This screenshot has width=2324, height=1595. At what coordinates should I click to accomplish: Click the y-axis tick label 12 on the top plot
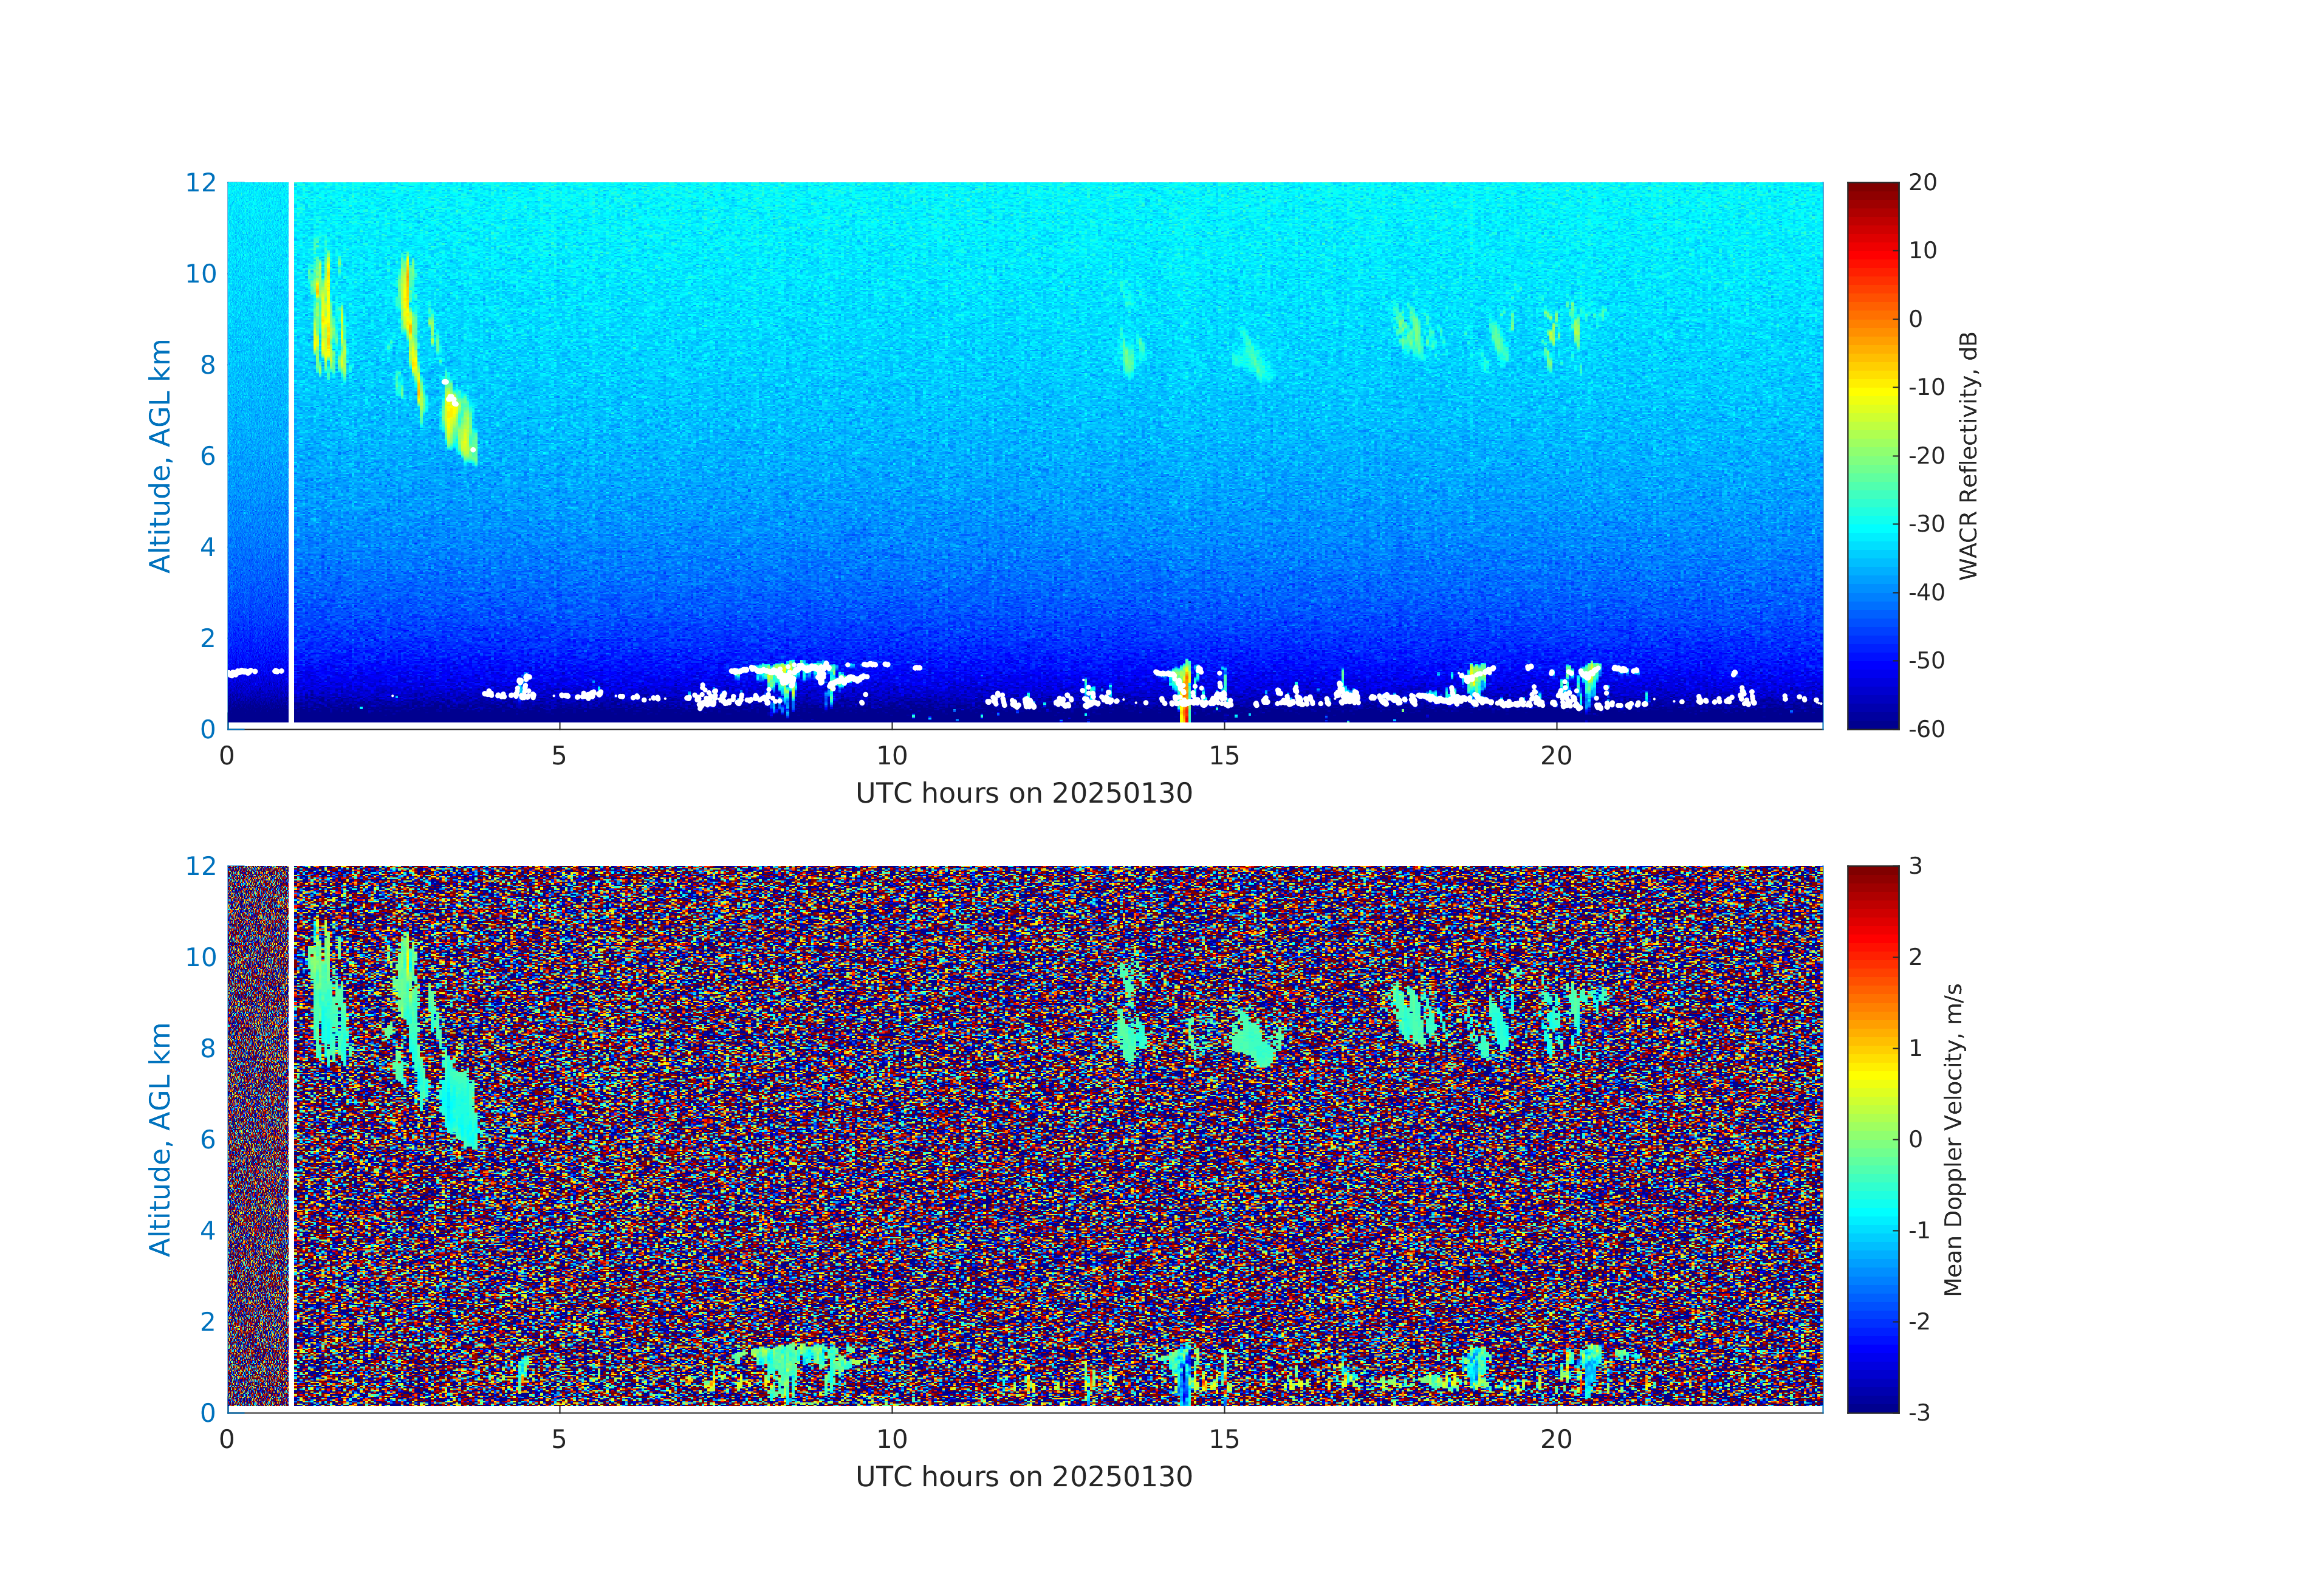pos(200,182)
